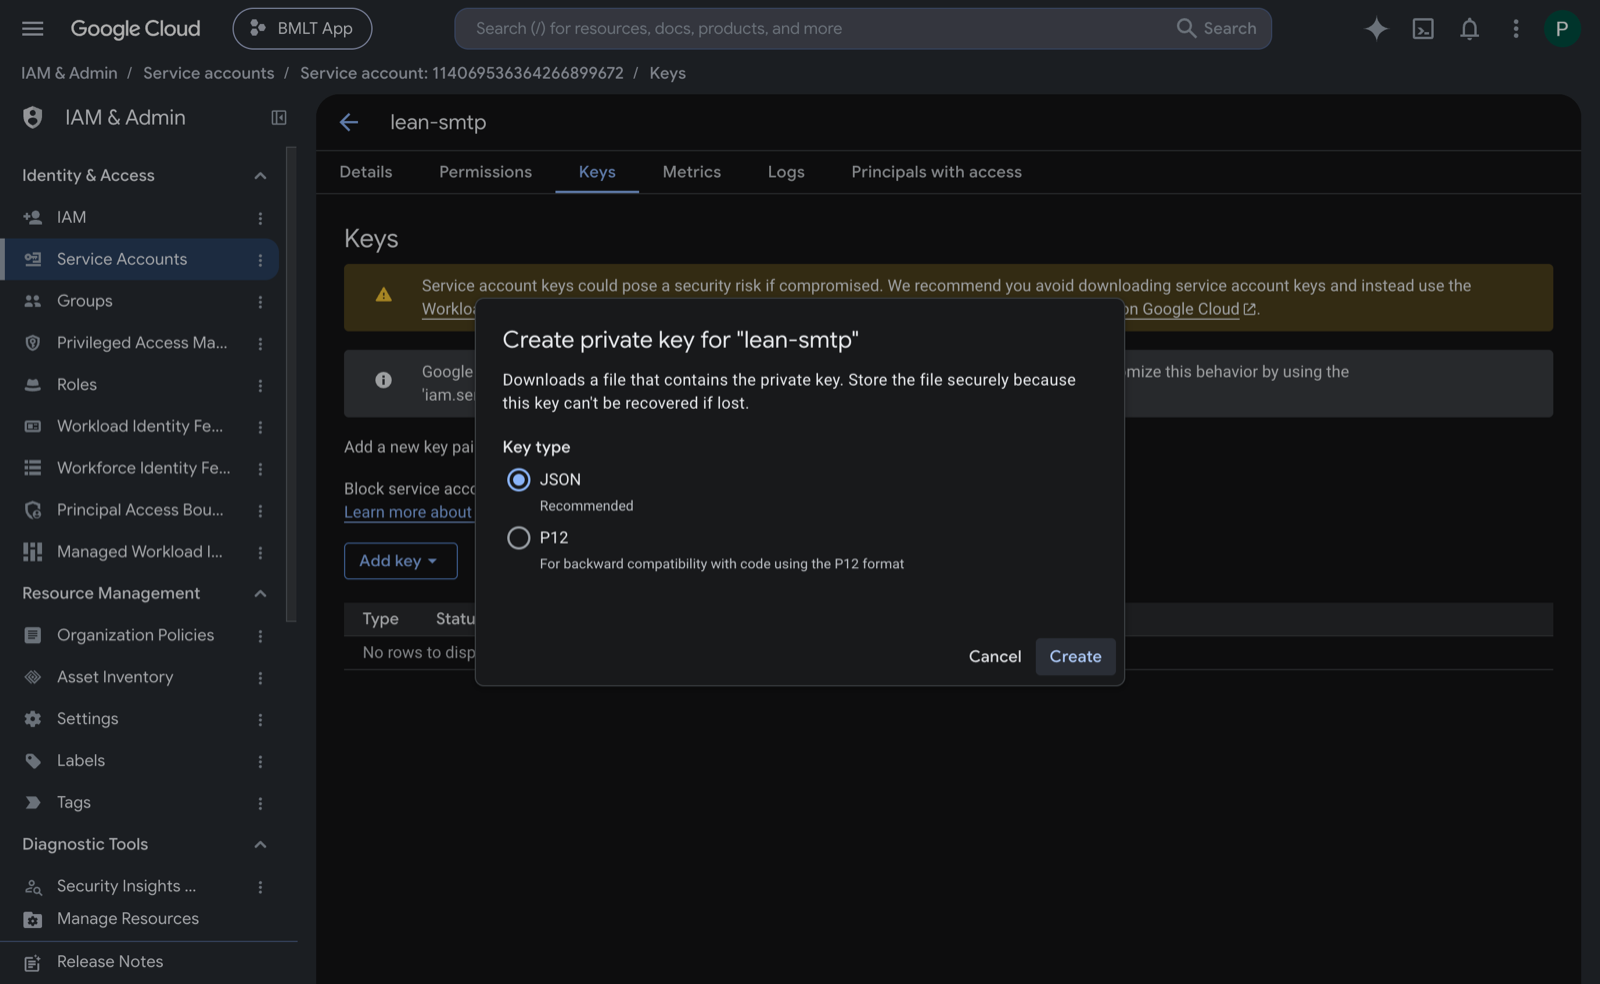Click the IAM & Admin shield icon

[x=33, y=118]
